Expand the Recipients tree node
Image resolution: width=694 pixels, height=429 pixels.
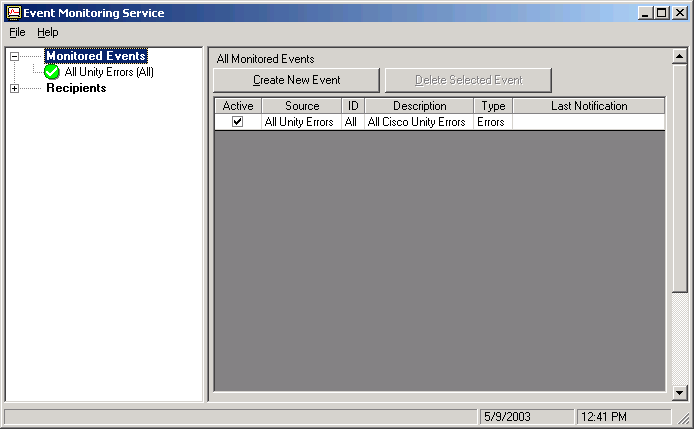14,88
